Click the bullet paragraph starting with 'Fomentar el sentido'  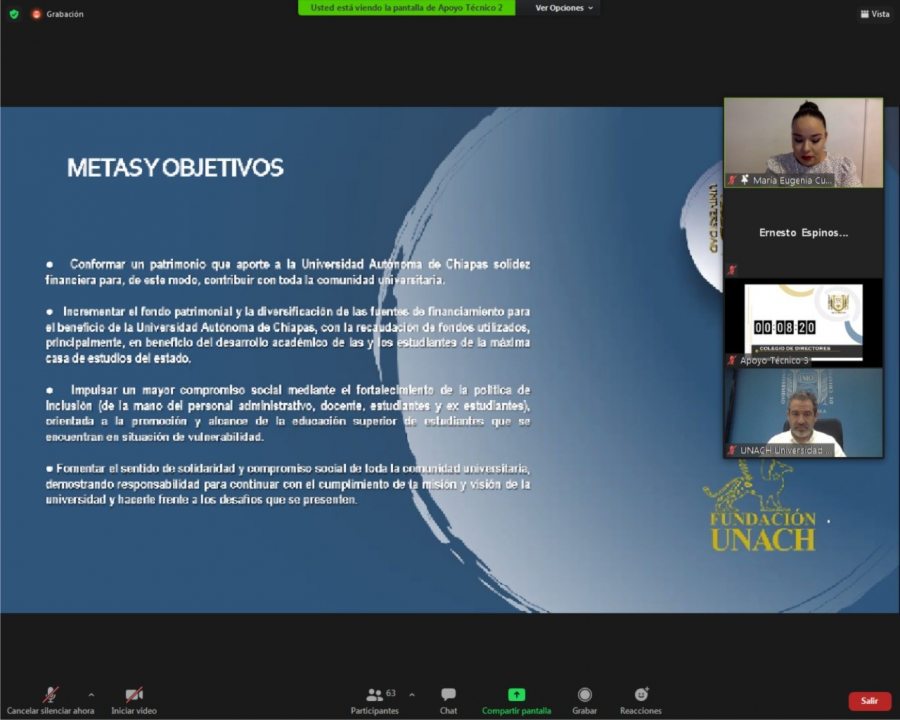tap(288, 484)
